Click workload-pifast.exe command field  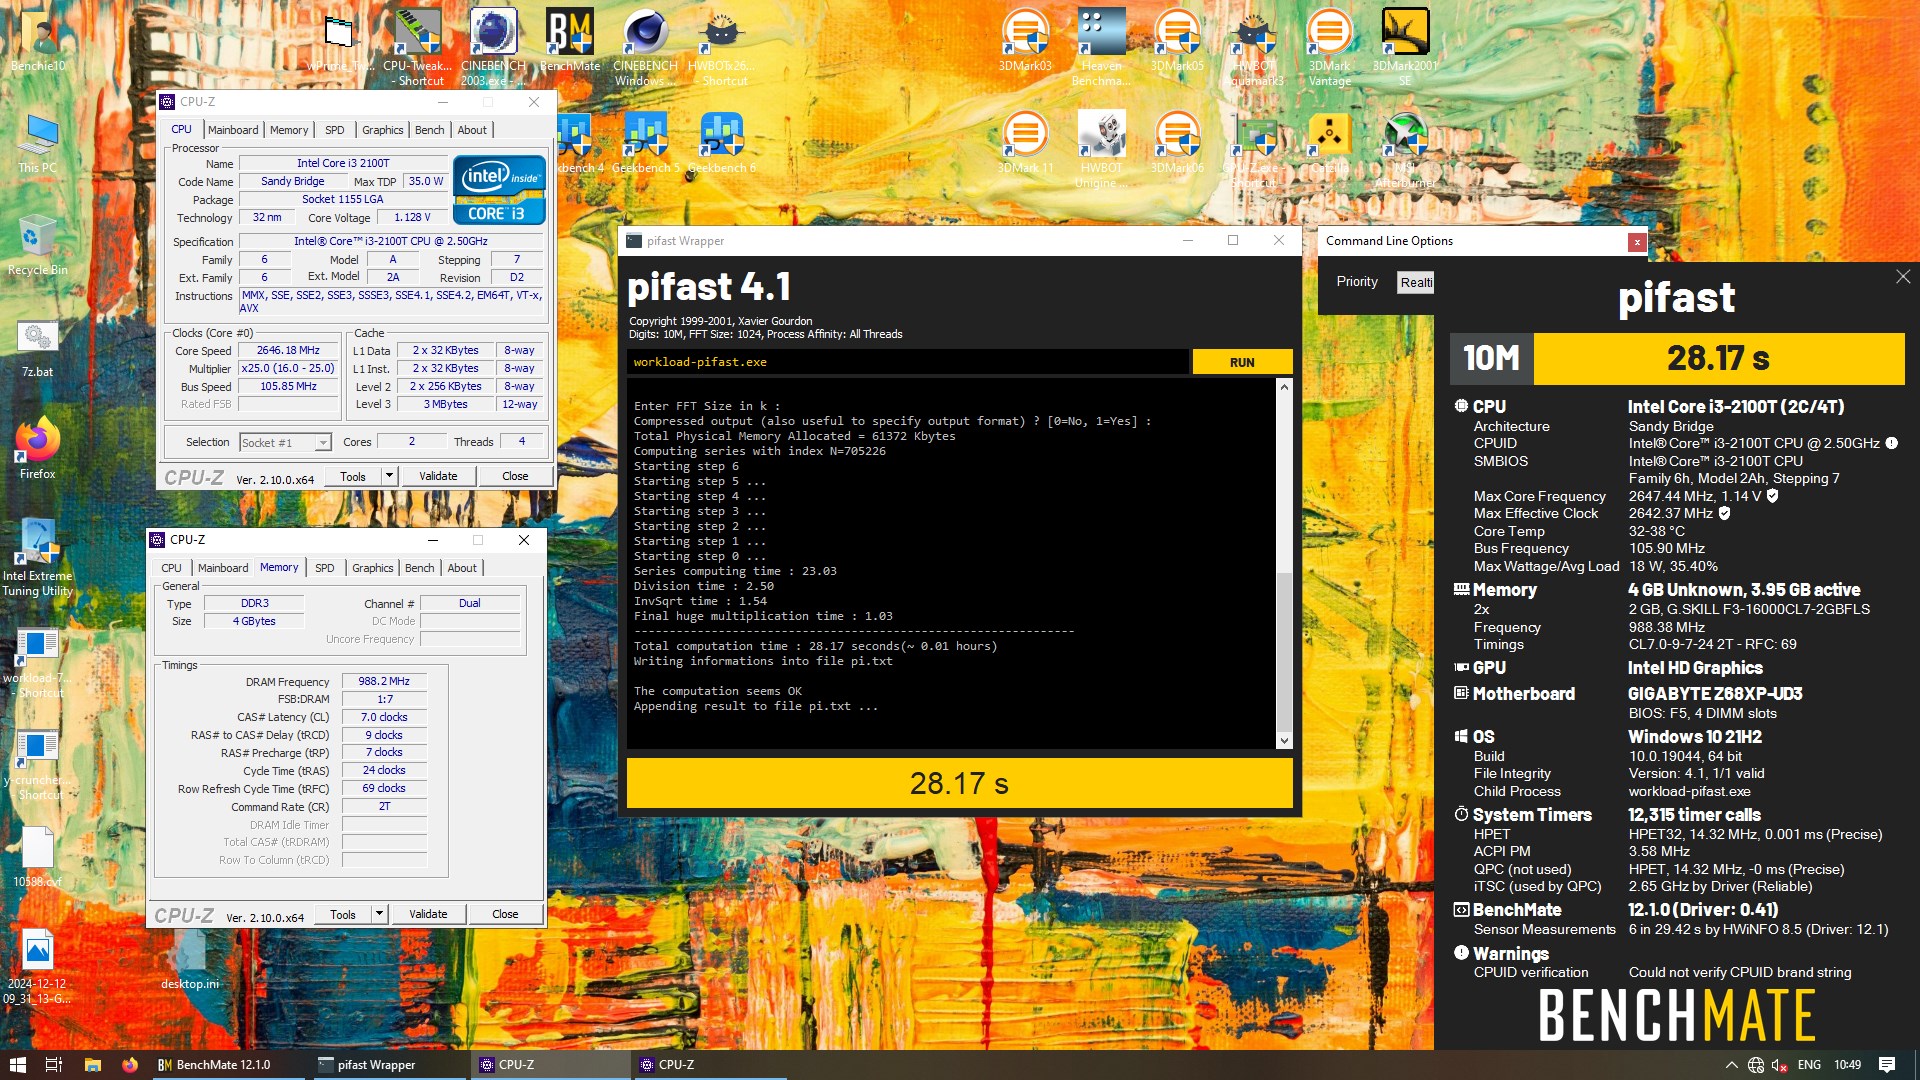click(908, 362)
